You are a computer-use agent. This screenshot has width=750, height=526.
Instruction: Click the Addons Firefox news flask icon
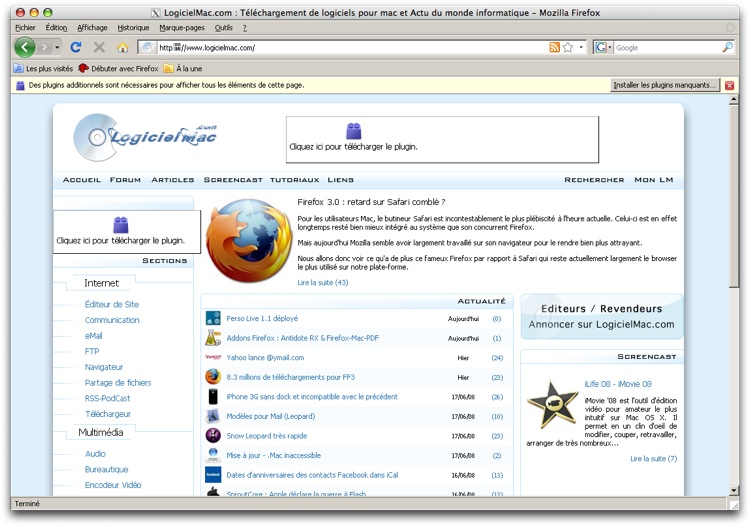(213, 338)
